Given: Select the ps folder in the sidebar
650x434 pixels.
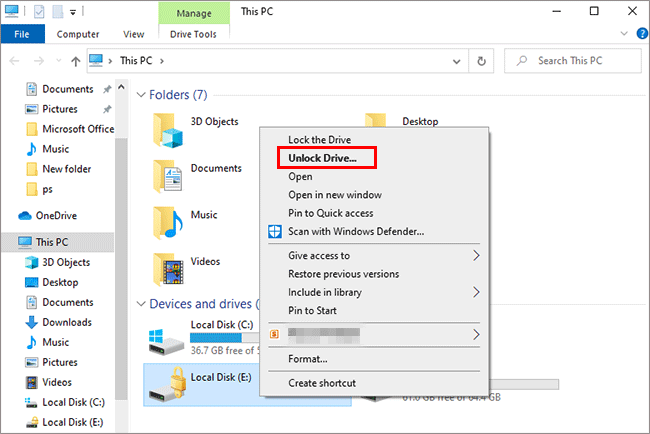Looking at the screenshot, I should (39, 189).
